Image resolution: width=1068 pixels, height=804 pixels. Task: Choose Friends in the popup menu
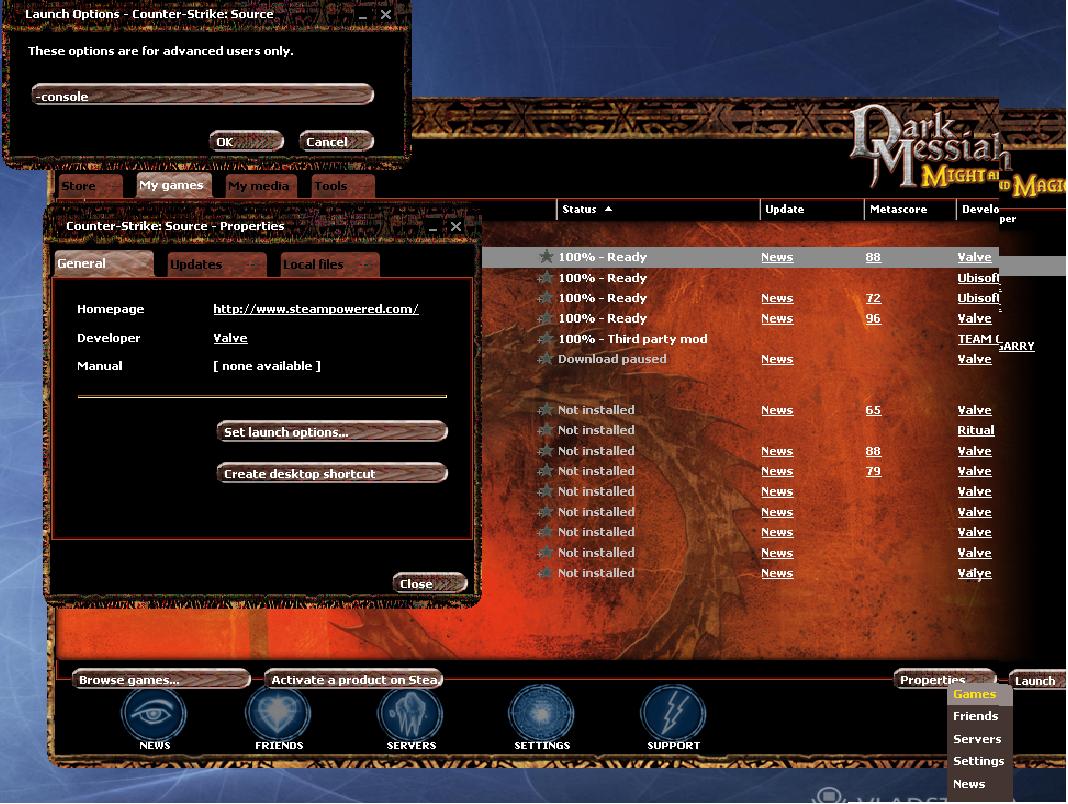(x=978, y=716)
